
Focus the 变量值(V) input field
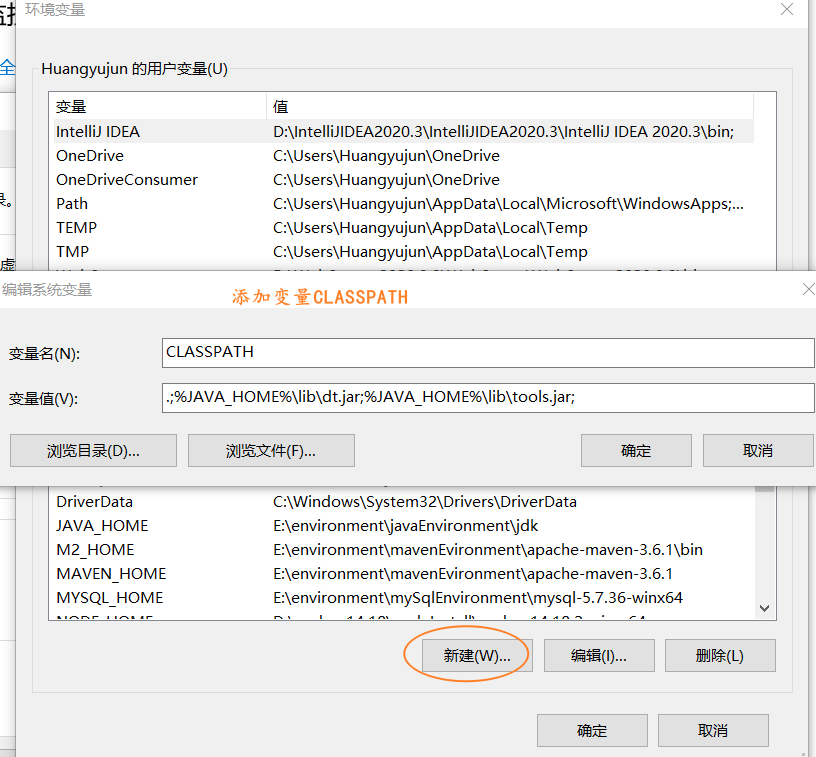[488, 398]
